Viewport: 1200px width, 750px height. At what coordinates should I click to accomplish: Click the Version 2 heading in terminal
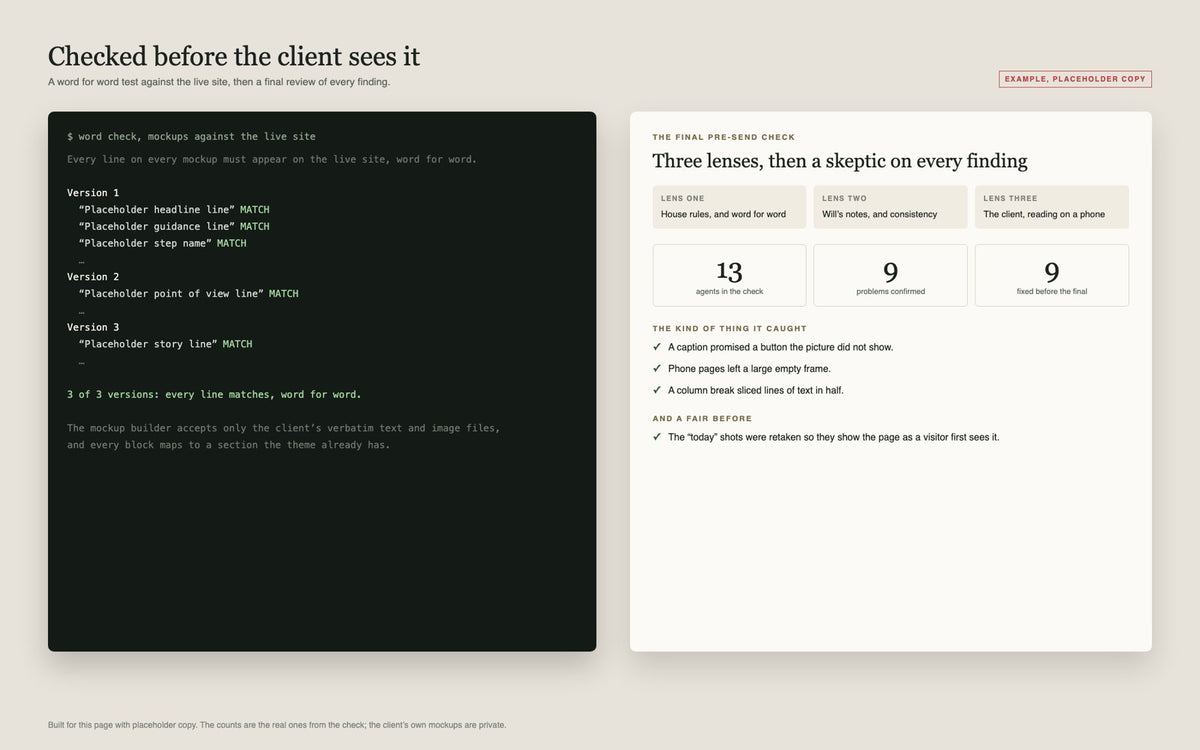coord(93,277)
